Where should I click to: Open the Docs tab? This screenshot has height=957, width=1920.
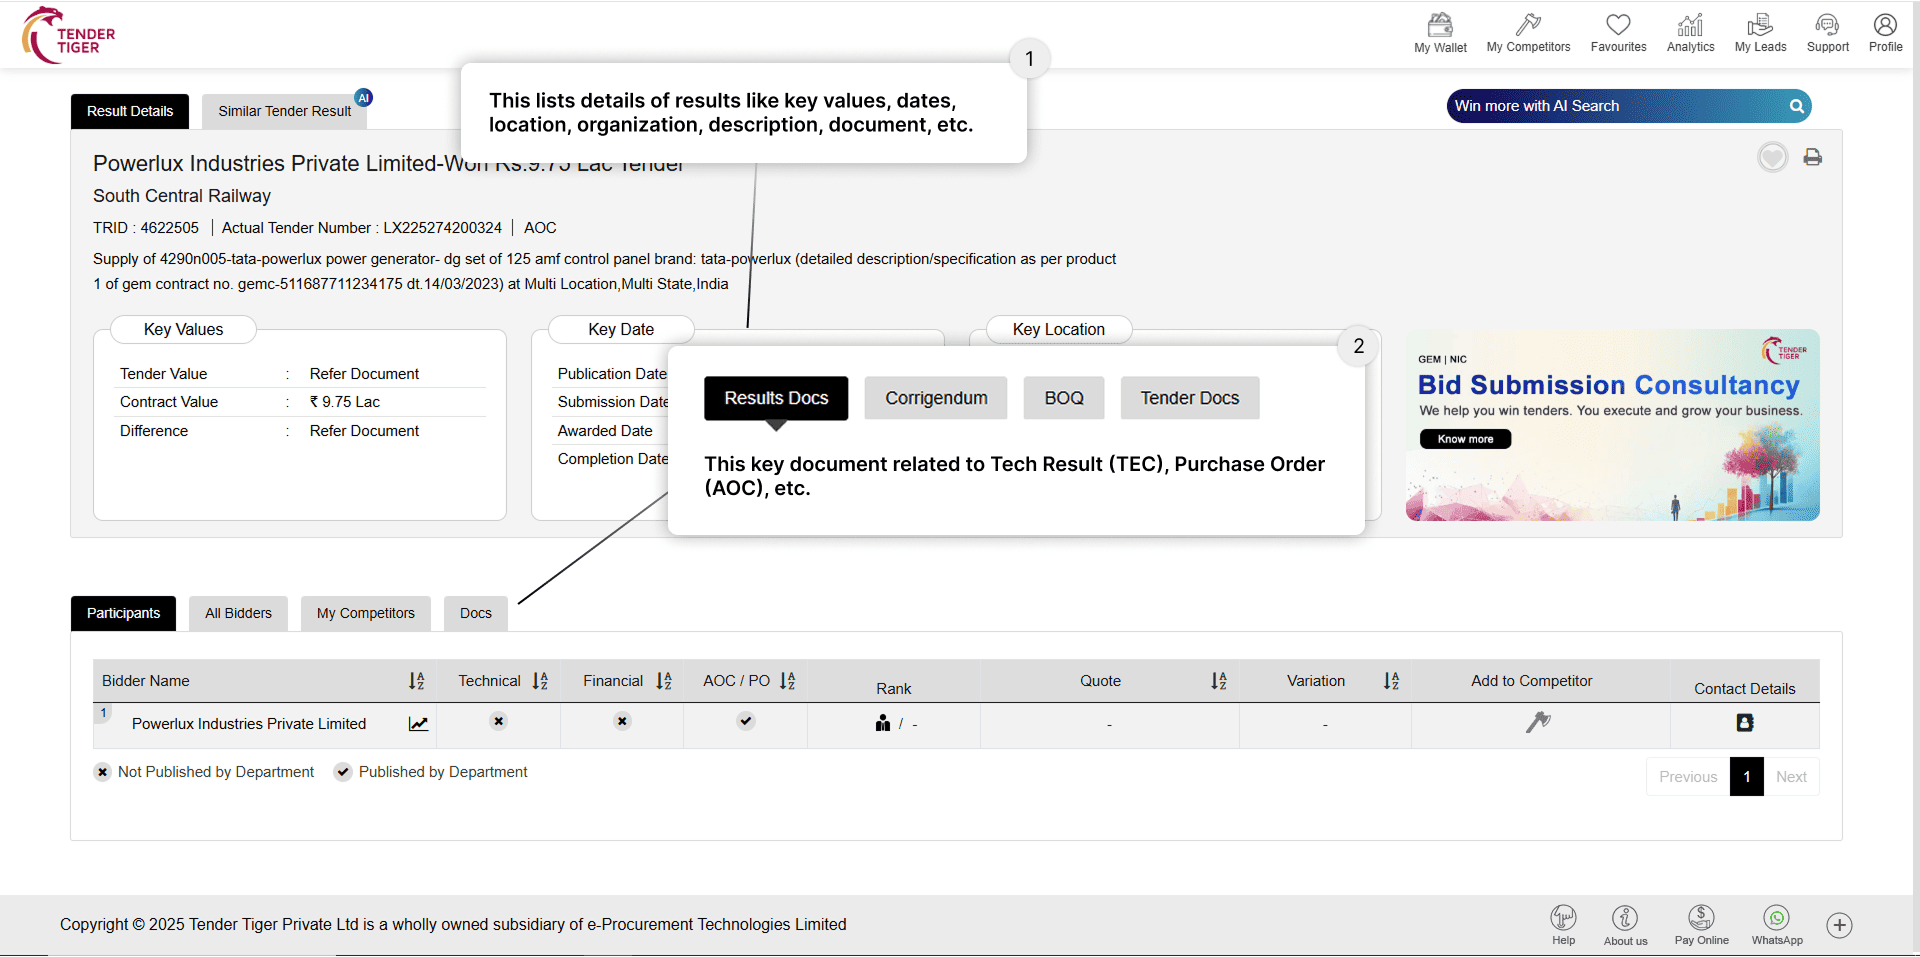pyautogui.click(x=476, y=613)
